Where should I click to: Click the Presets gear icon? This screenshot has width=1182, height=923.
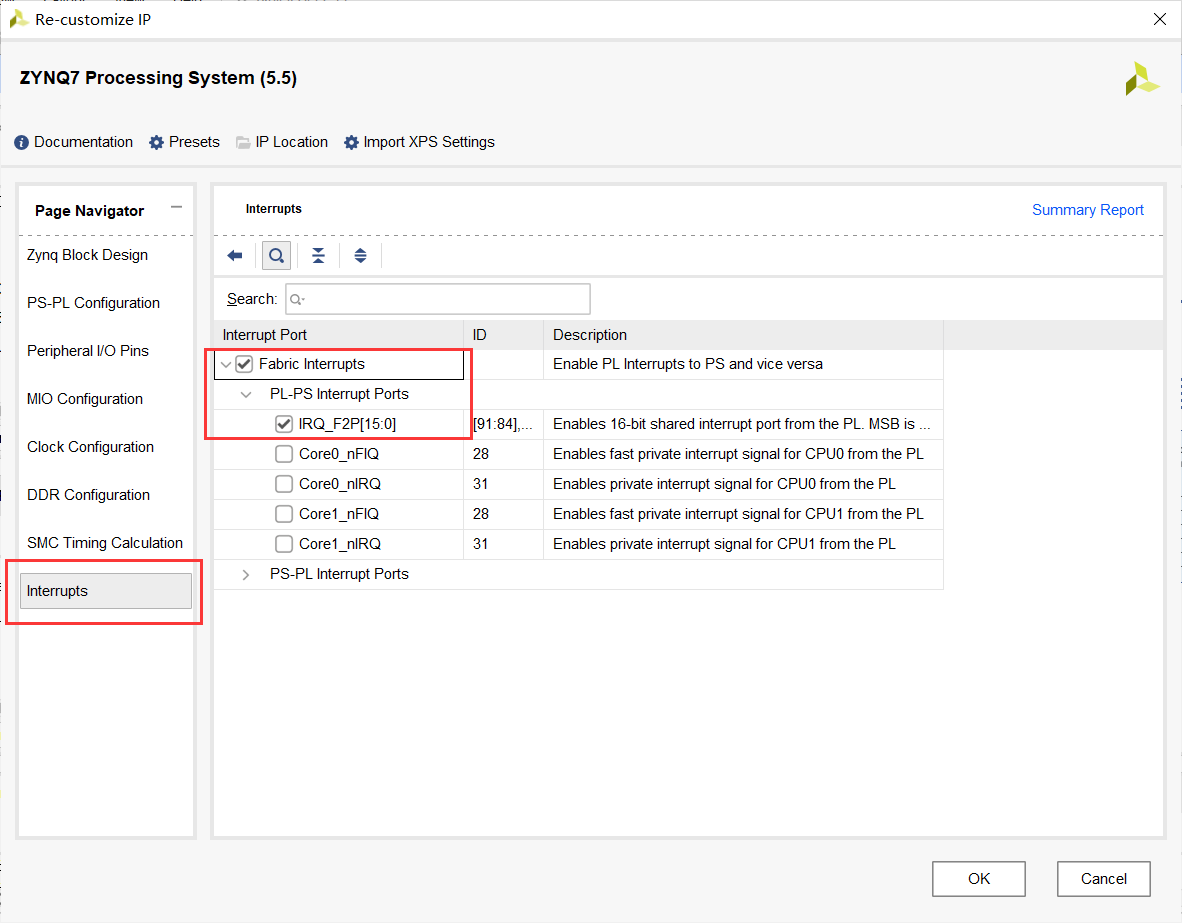(x=156, y=143)
